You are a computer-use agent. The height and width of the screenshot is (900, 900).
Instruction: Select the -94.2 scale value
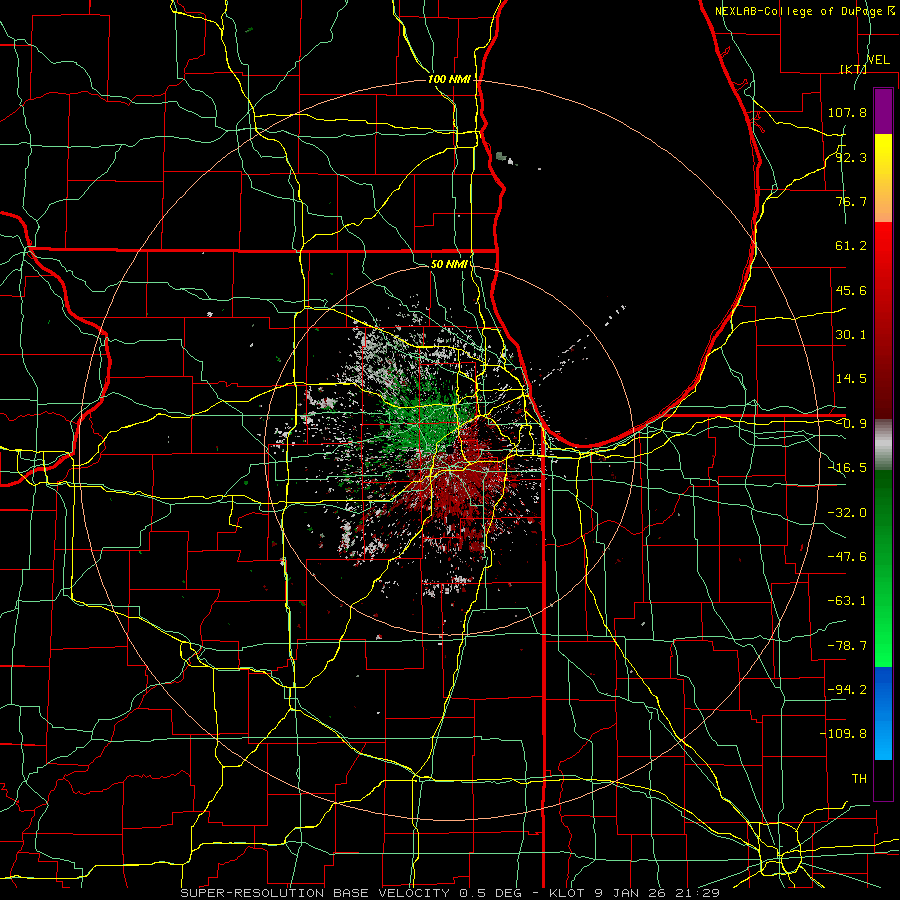[847, 690]
